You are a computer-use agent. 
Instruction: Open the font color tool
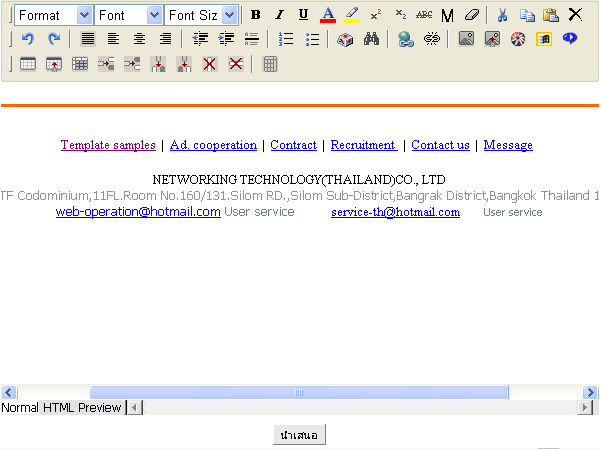tap(328, 15)
